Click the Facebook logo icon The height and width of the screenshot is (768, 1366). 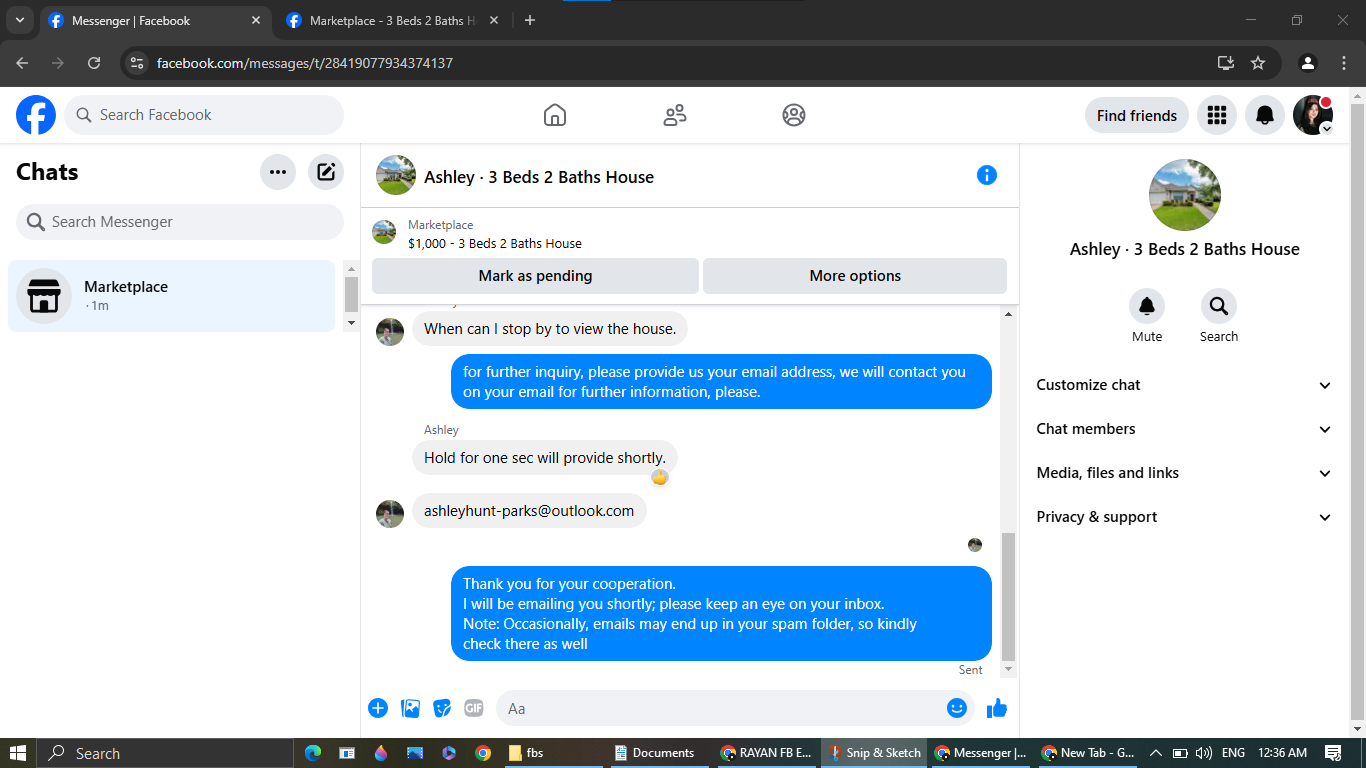(36, 115)
